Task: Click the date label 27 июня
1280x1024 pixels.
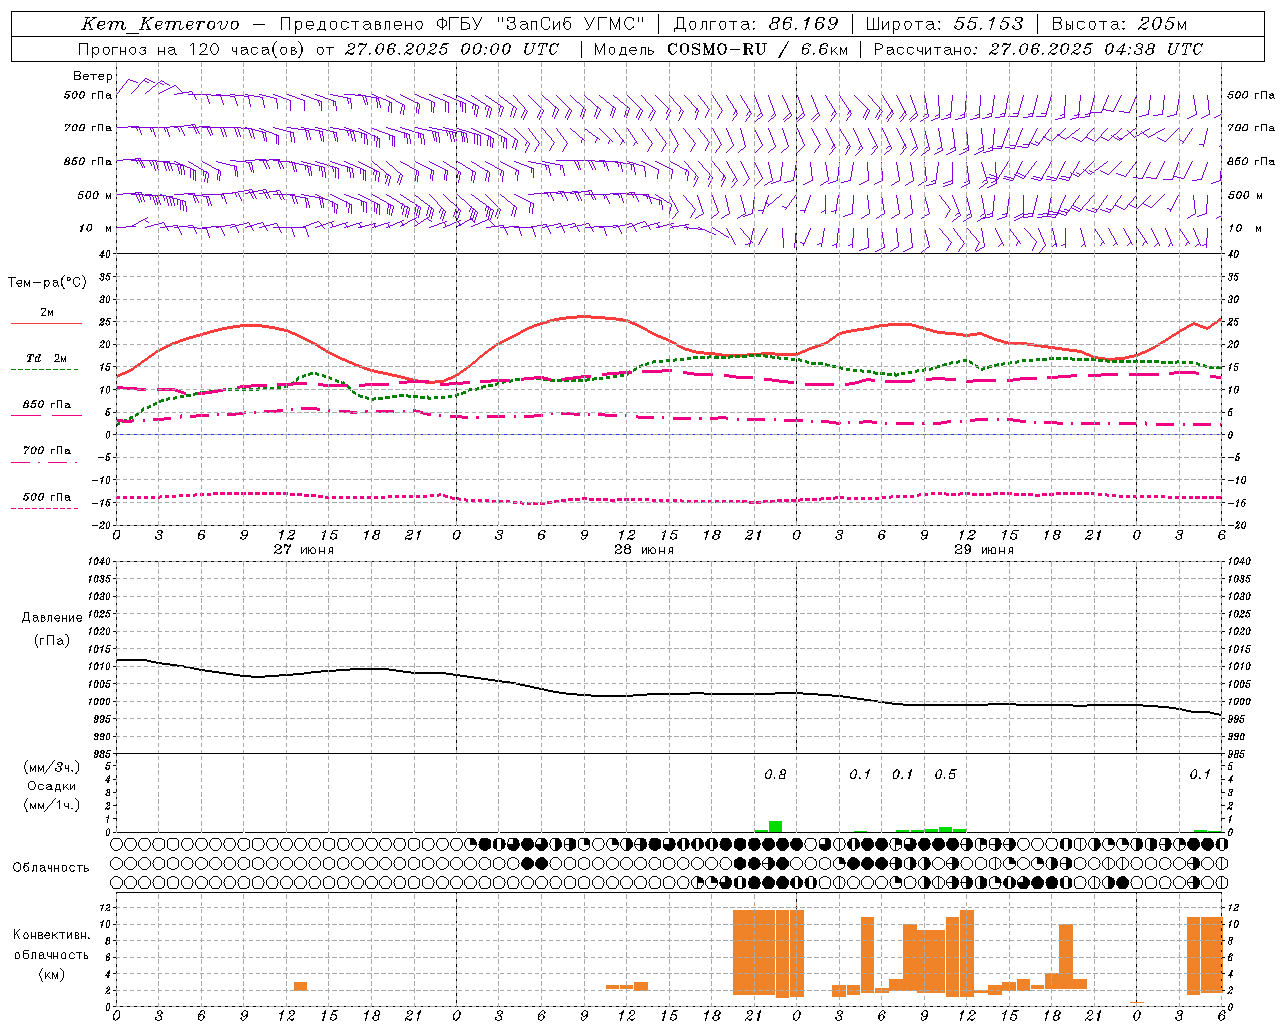Action: tap(304, 549)
